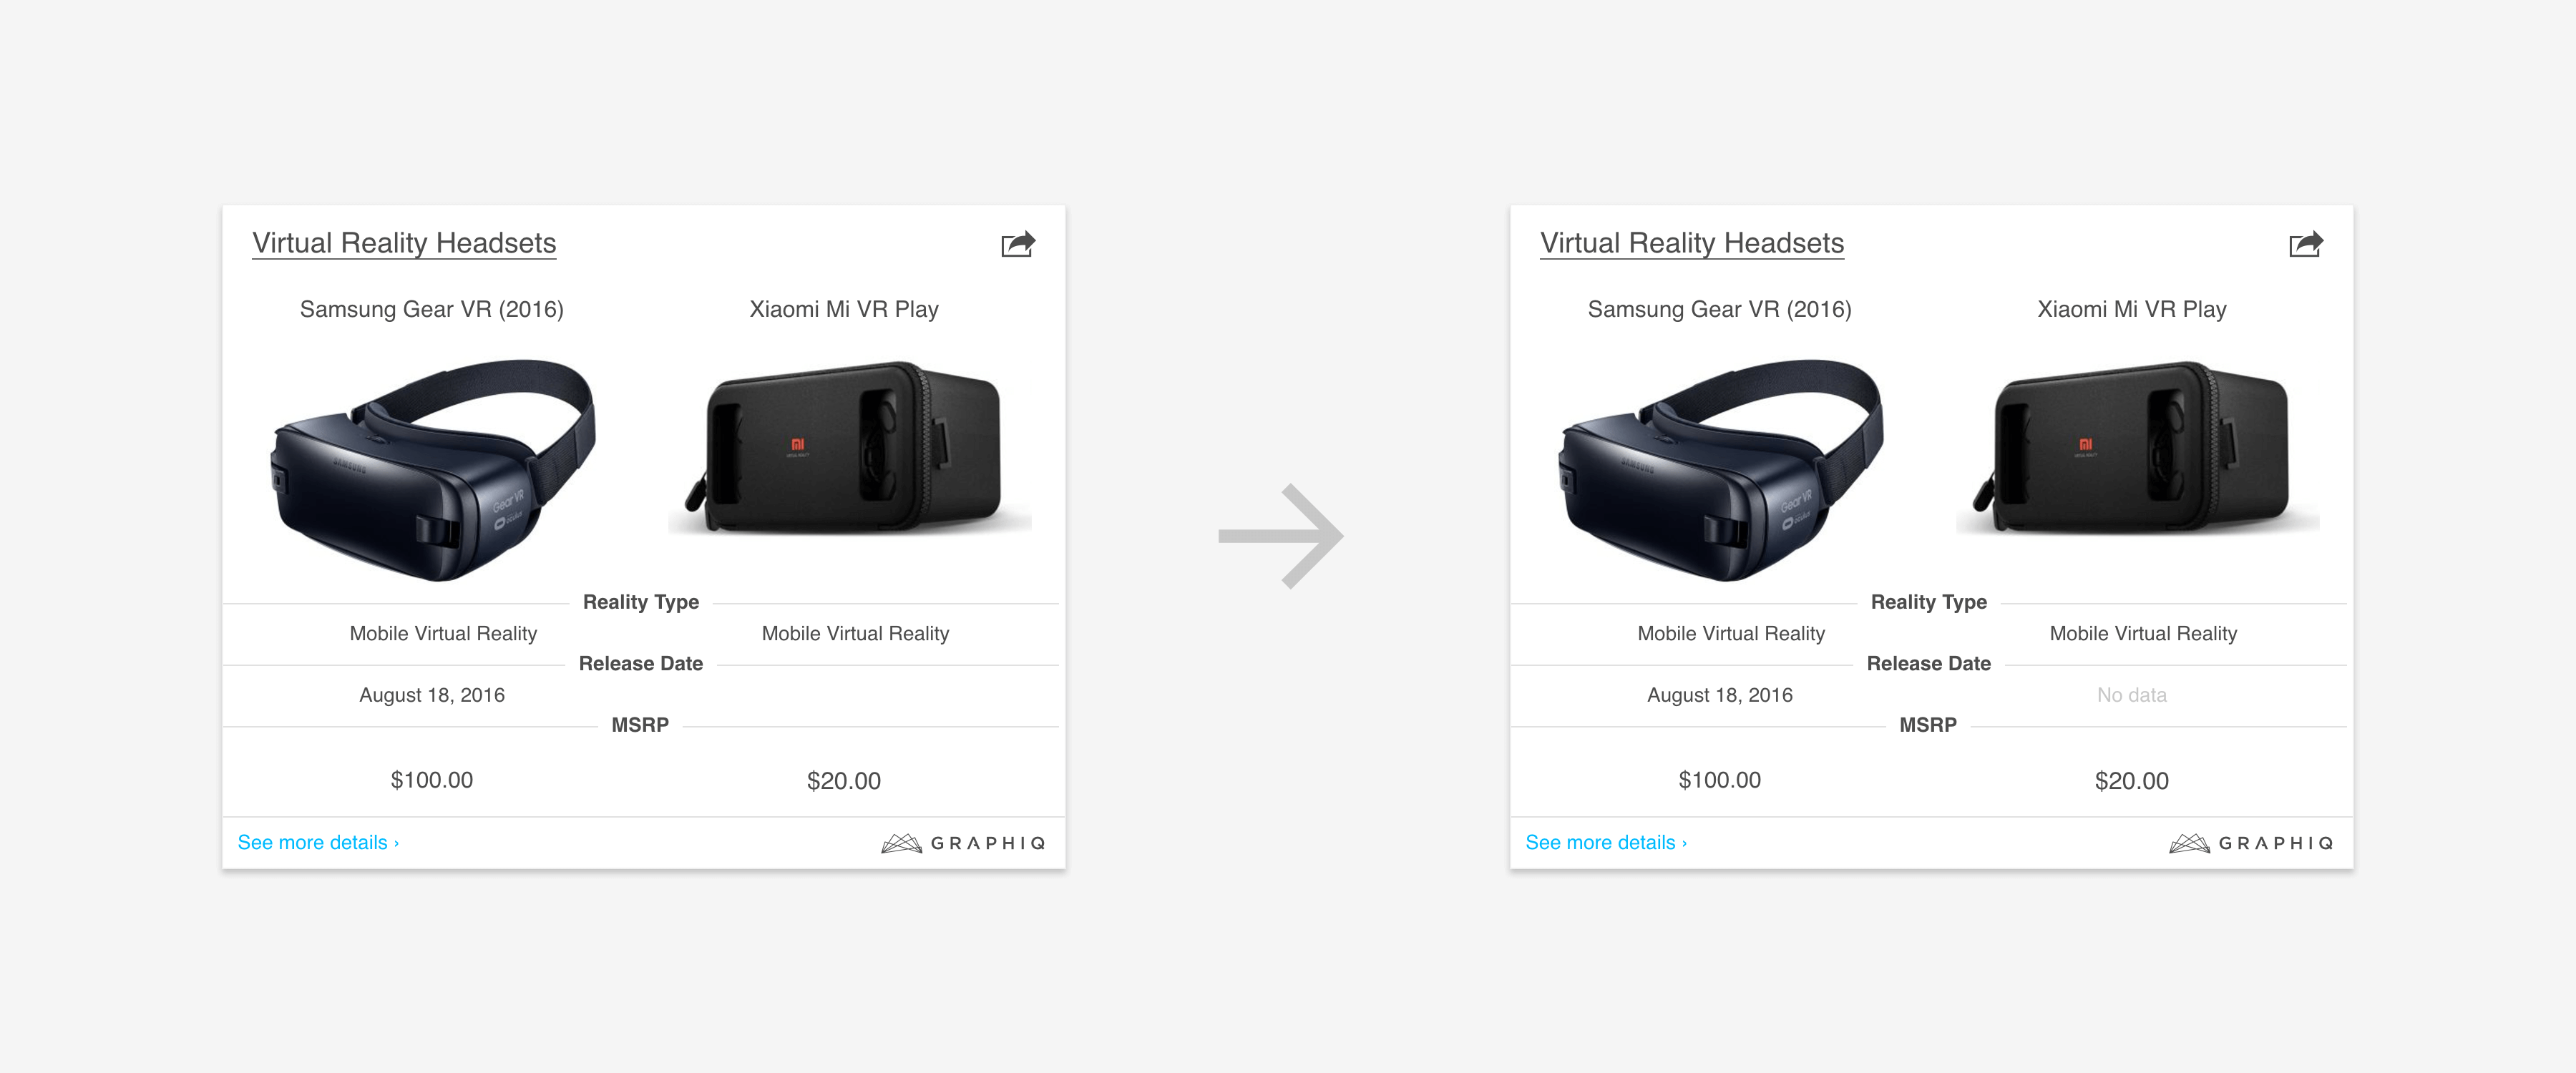The height and width of the screenshot is (1073, 2576).
Task: Click the Xiaomi Mi VR Play name on the right card
Action: coord(2132,309)
